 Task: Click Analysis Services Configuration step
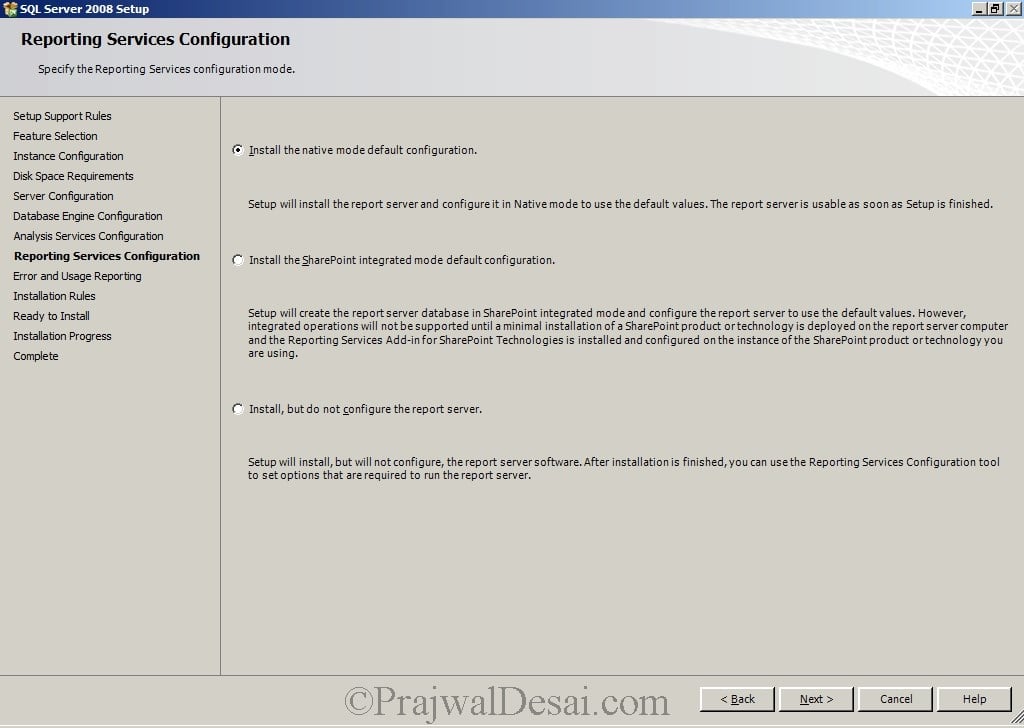click(x=88, y=236)
